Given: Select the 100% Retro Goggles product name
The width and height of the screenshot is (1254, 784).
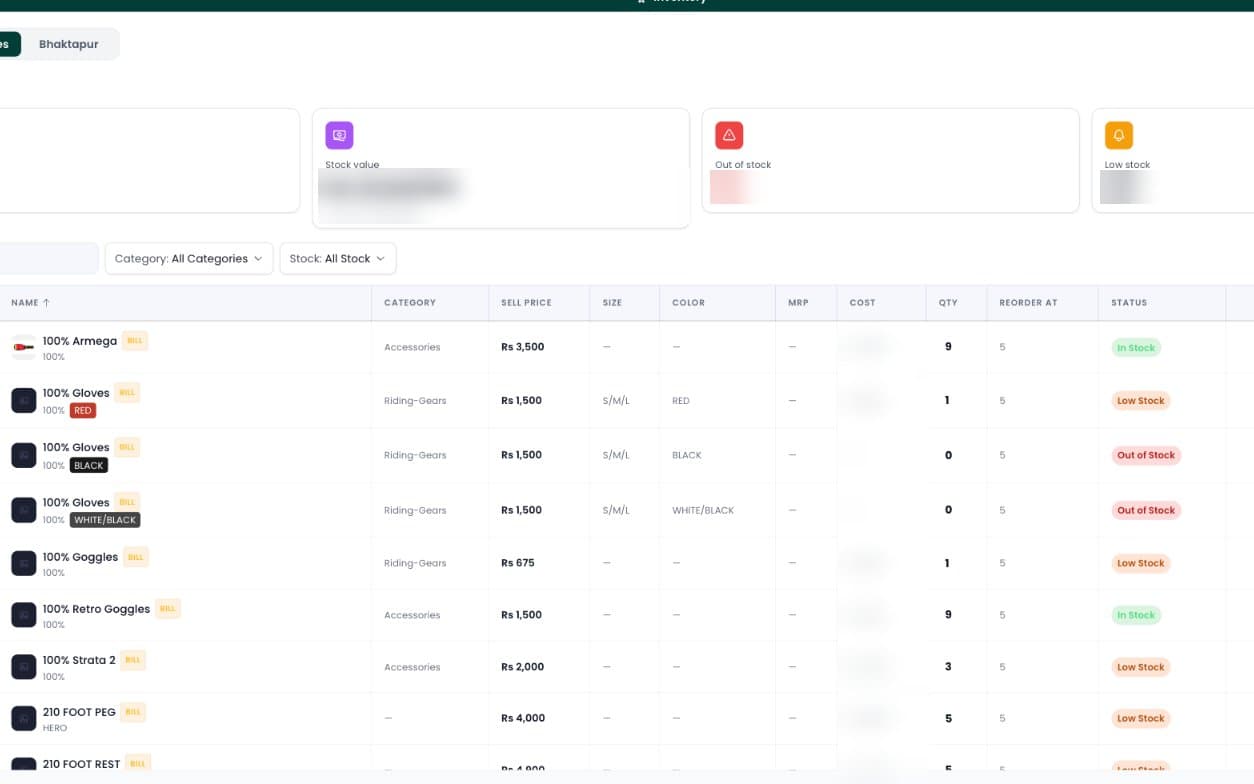Looking at the screenshot, I should [x=96, y=609].
